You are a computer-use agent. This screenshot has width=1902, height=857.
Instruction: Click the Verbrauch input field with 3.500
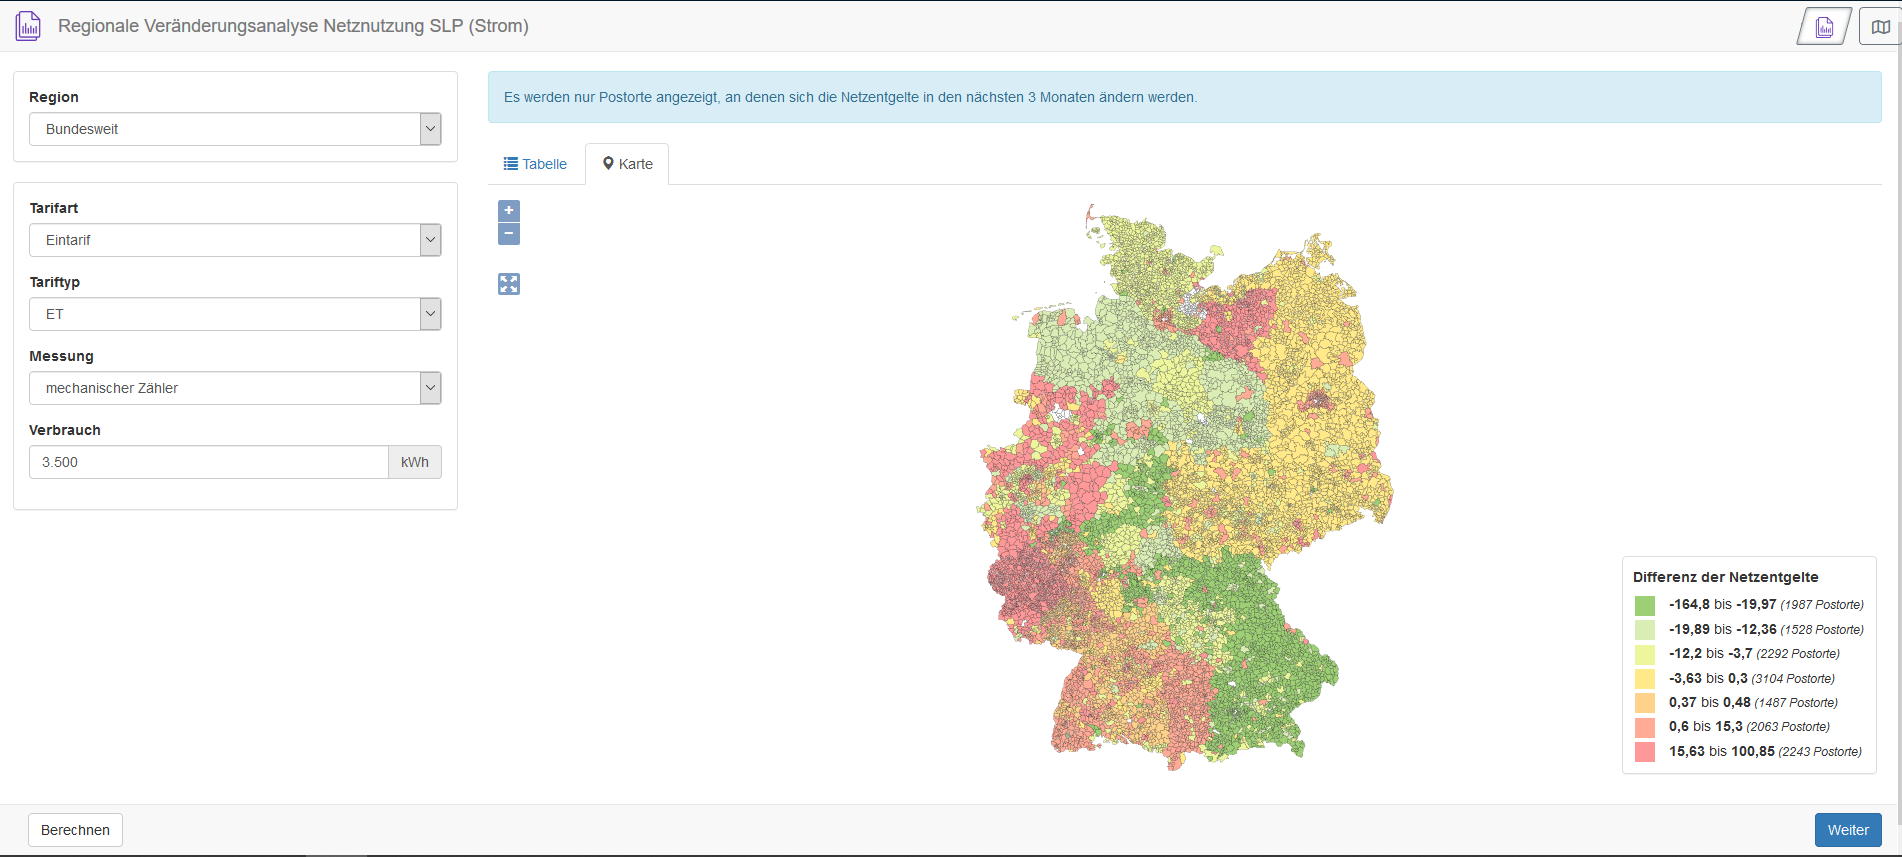tap(209, 462)
